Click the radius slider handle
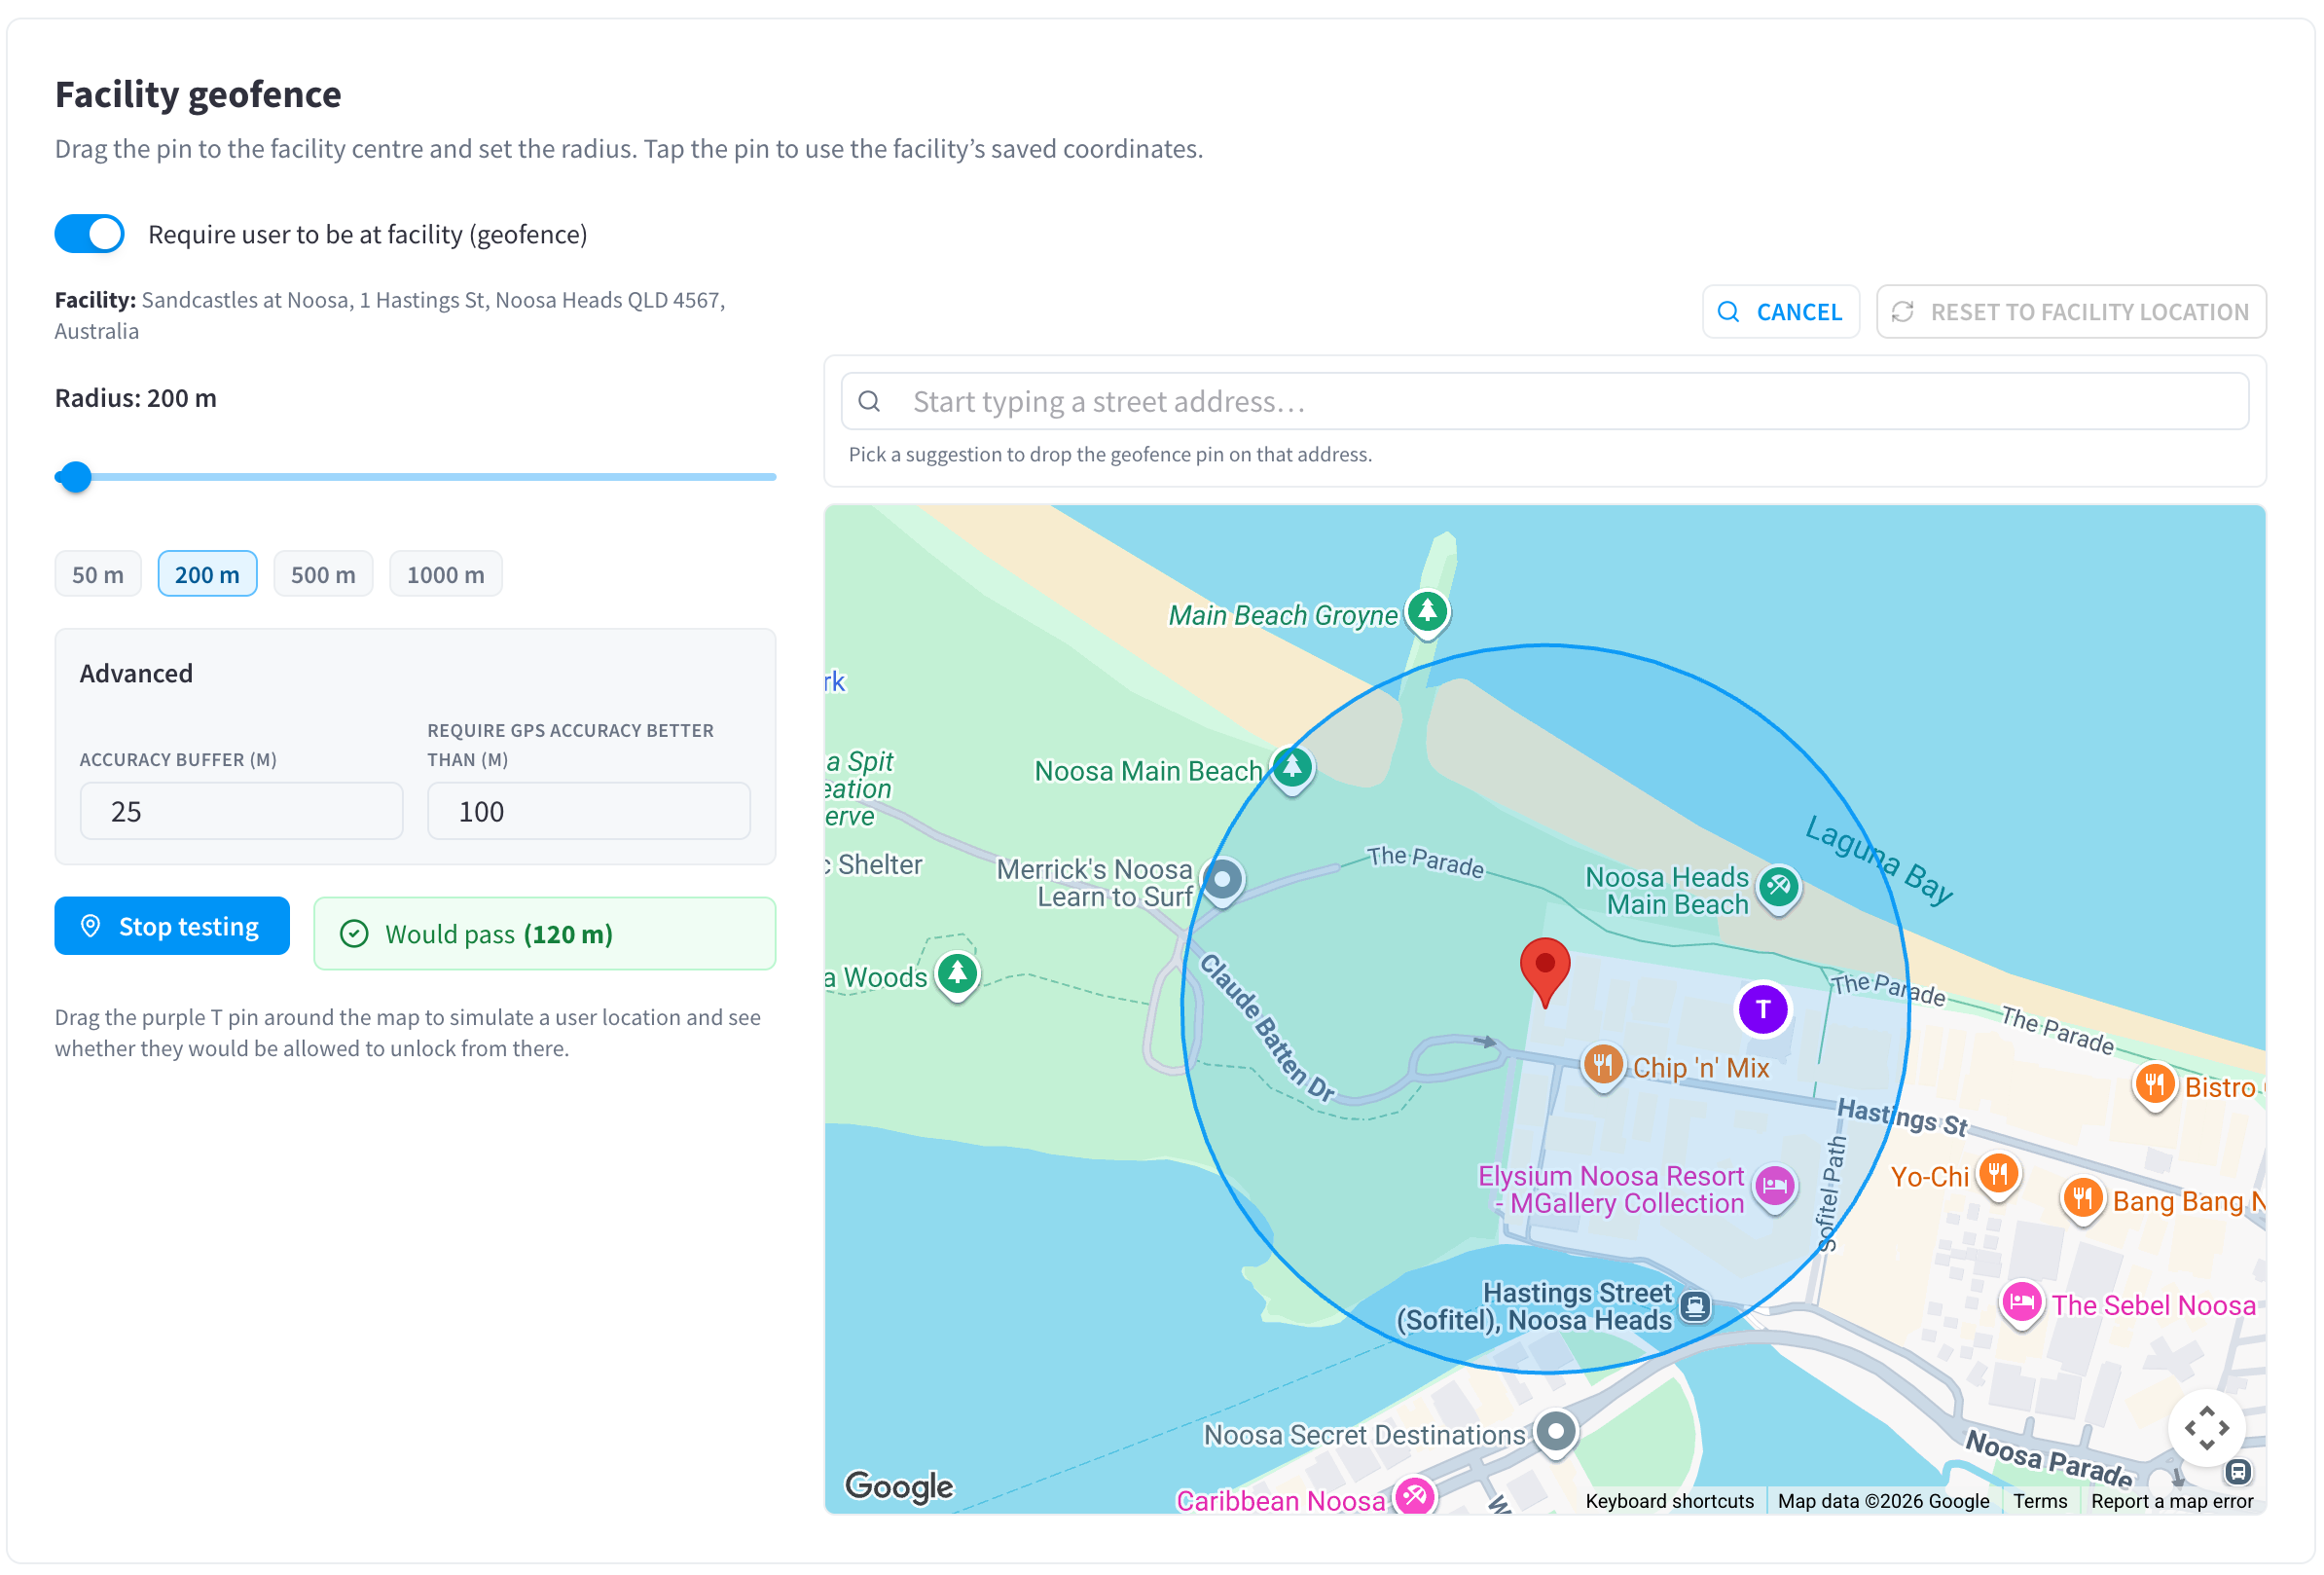Screen dimensions: 2324x1575 pyautogui.click(x=75, y=477)
